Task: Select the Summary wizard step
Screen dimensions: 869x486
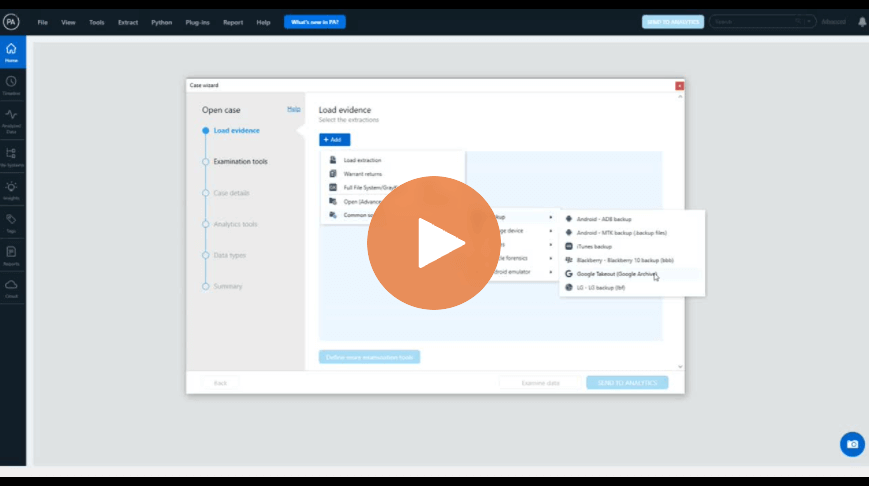Action: pyautogui.click(x=227, y=286)
